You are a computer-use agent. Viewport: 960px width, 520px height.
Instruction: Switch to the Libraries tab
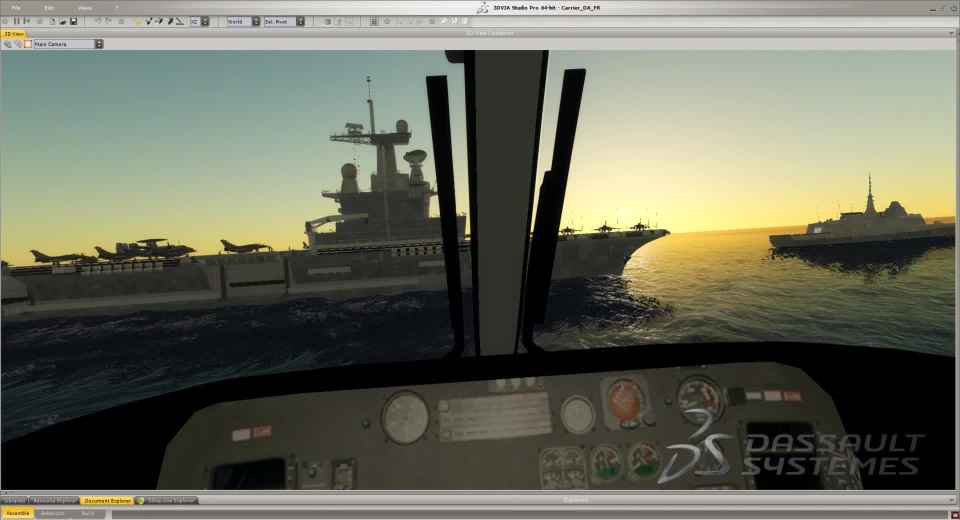(15, 500)
